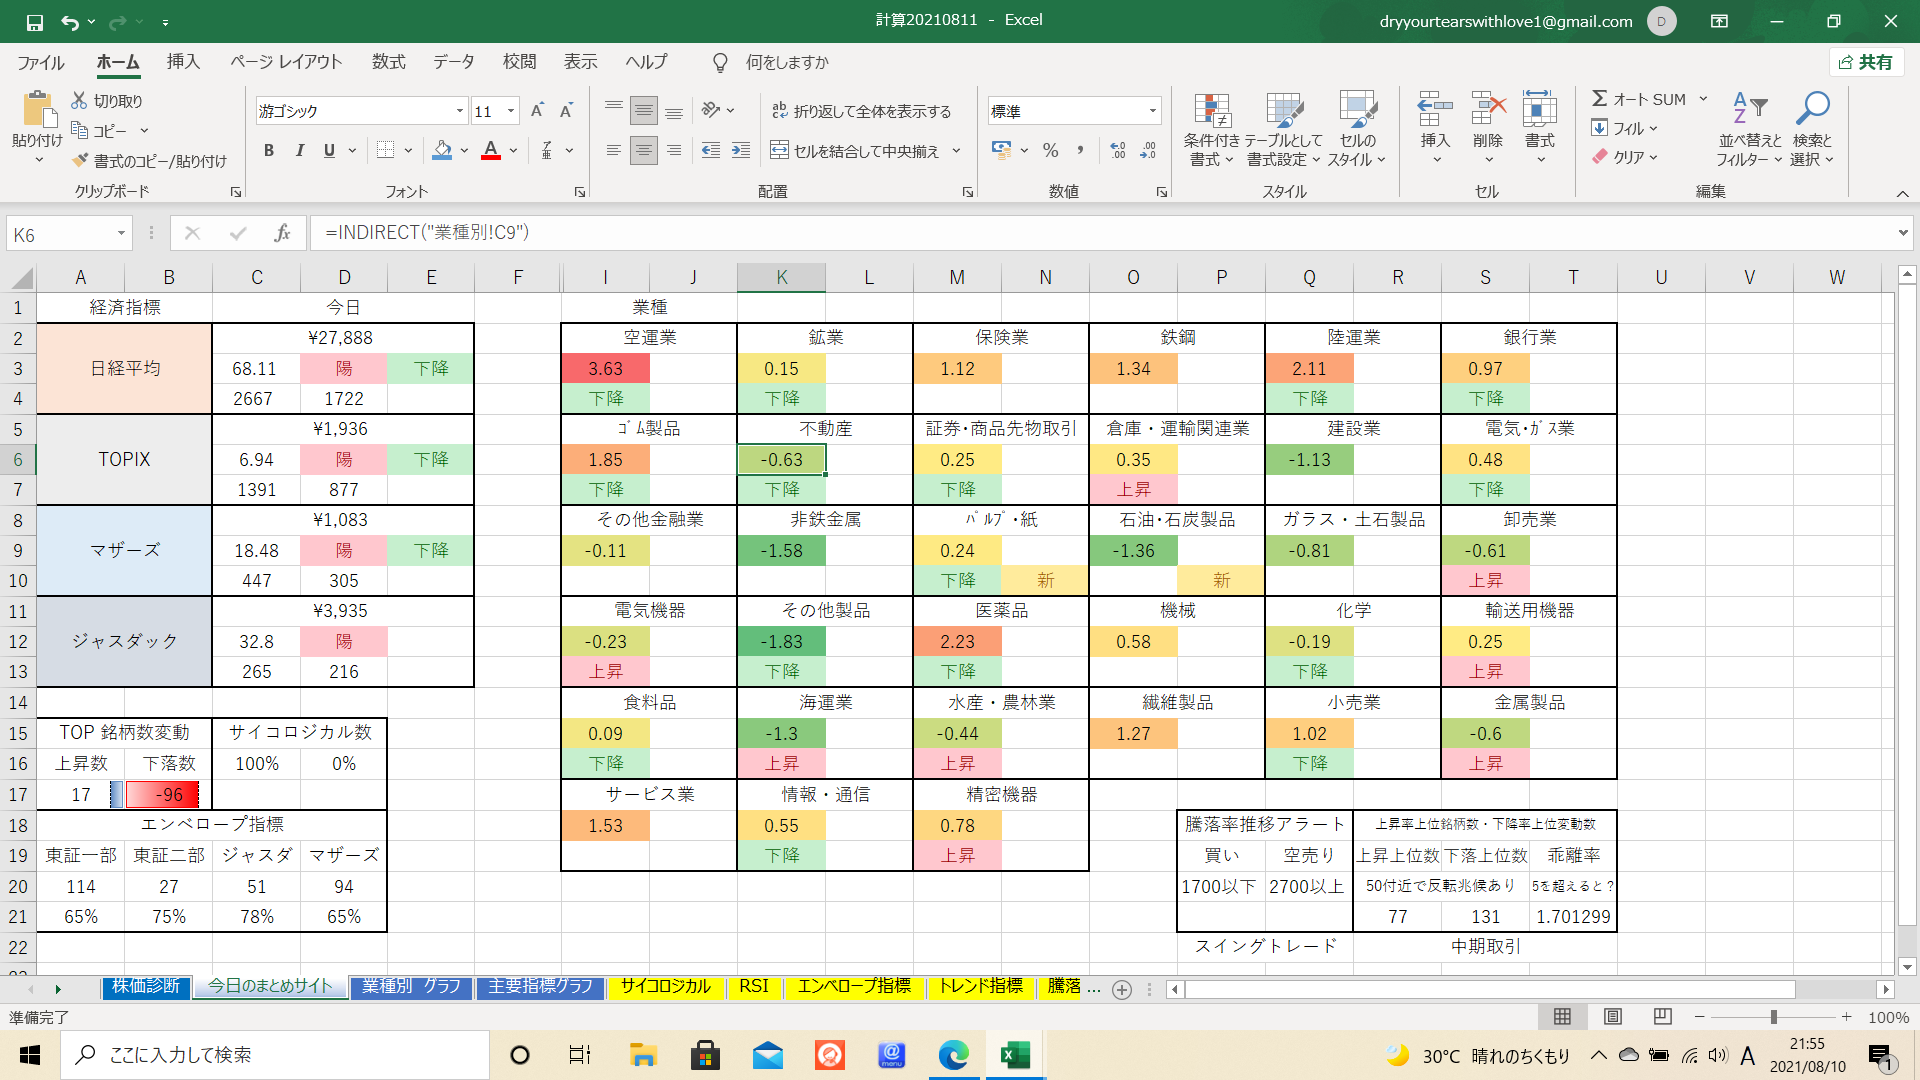Click the Increase Font Size icon
Screen dimensions: 1920x1080
point(537,111)
